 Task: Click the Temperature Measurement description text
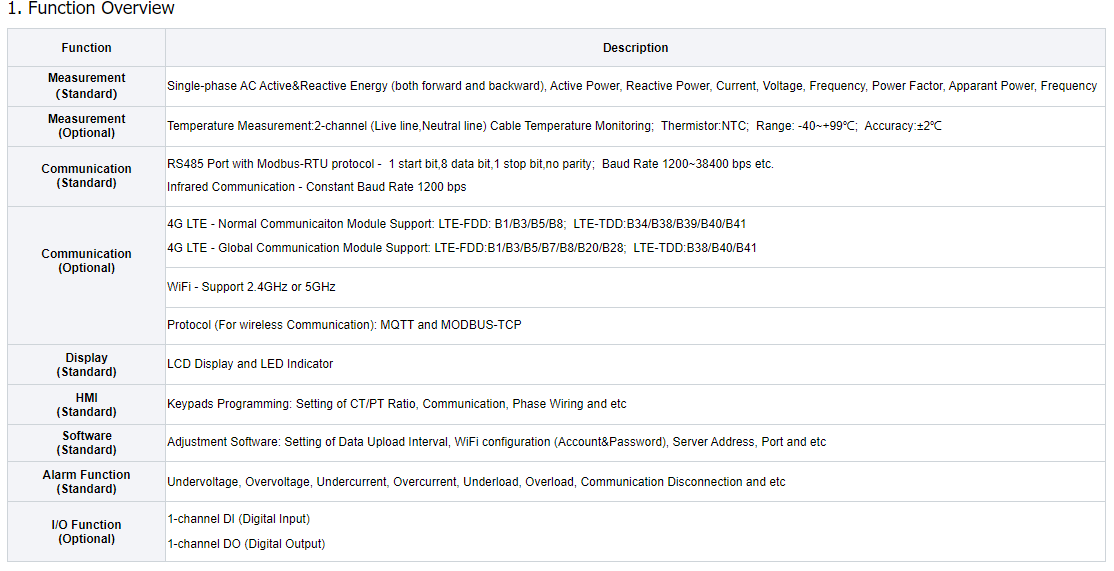[554, 126]
